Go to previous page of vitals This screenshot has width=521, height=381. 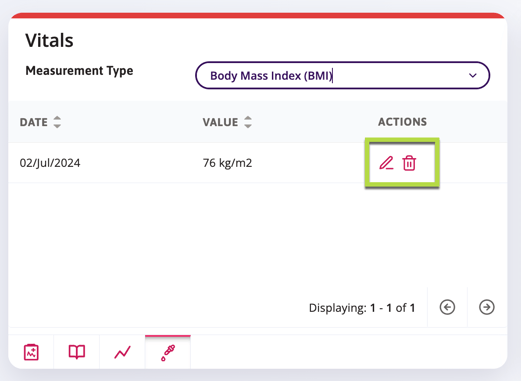pos(447,307)
